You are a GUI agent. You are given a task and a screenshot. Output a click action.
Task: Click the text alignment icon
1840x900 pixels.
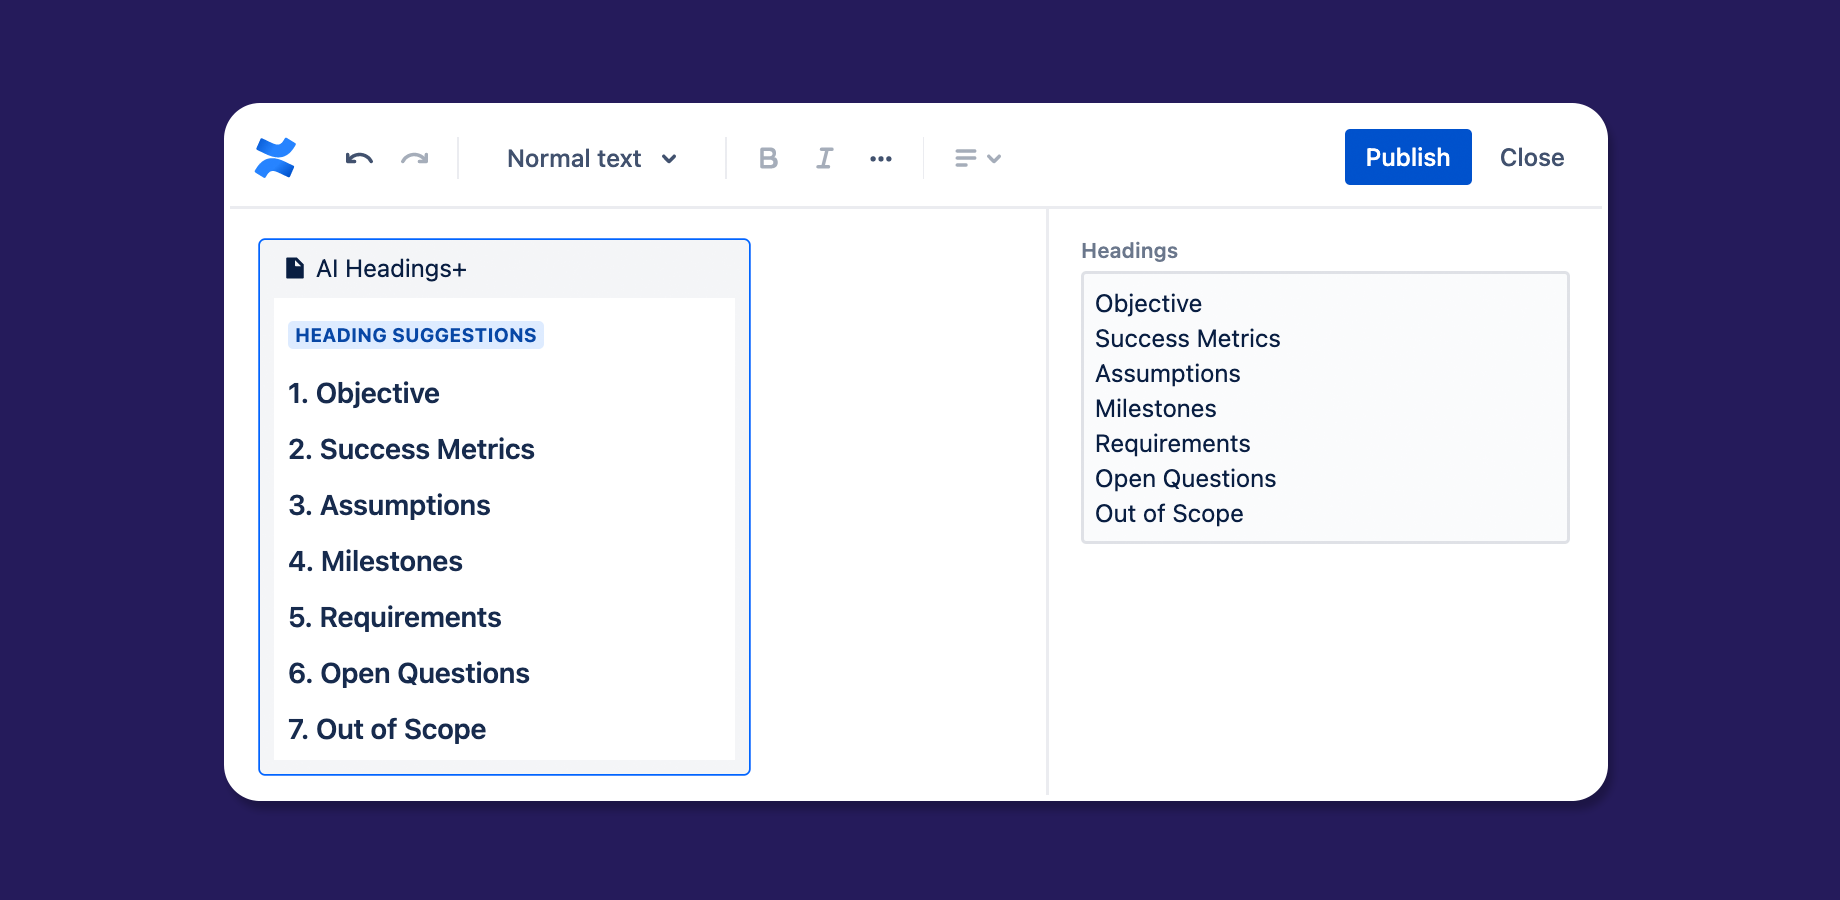pos(965,158)
